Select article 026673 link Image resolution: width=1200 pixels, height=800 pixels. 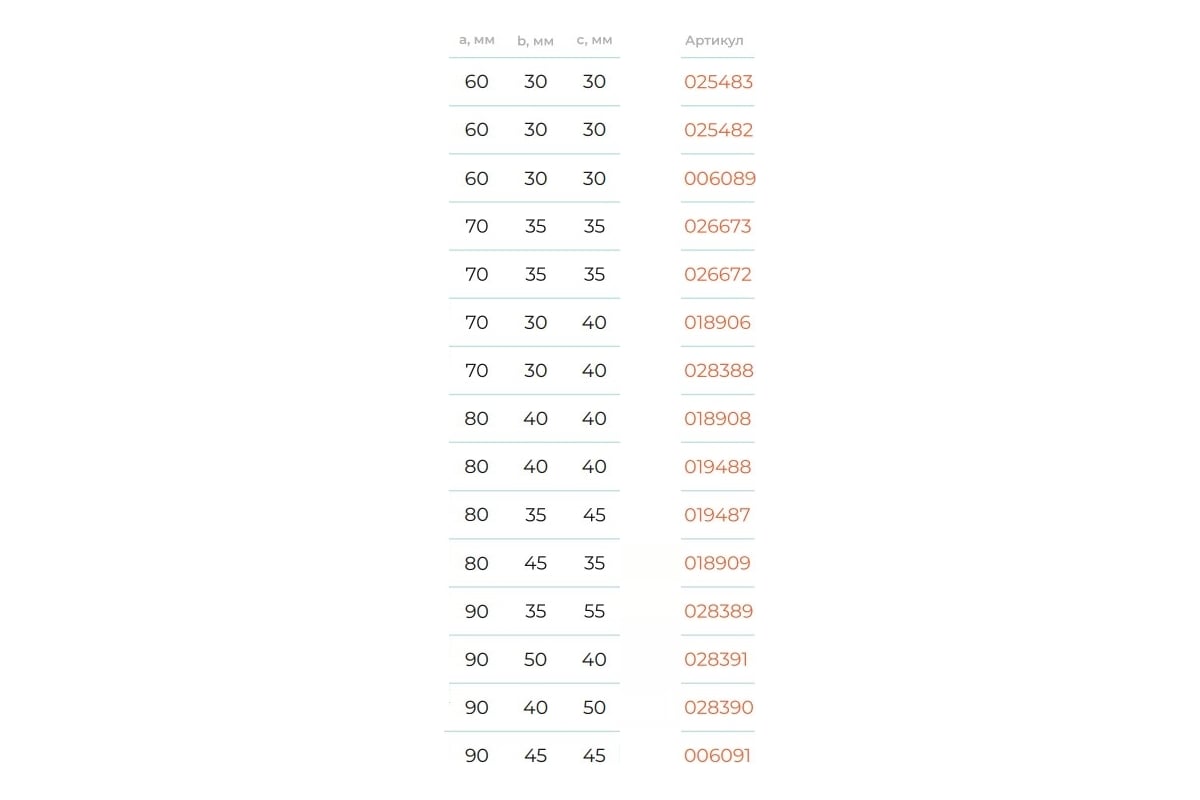pyautogui.click(x=717, y=227)
